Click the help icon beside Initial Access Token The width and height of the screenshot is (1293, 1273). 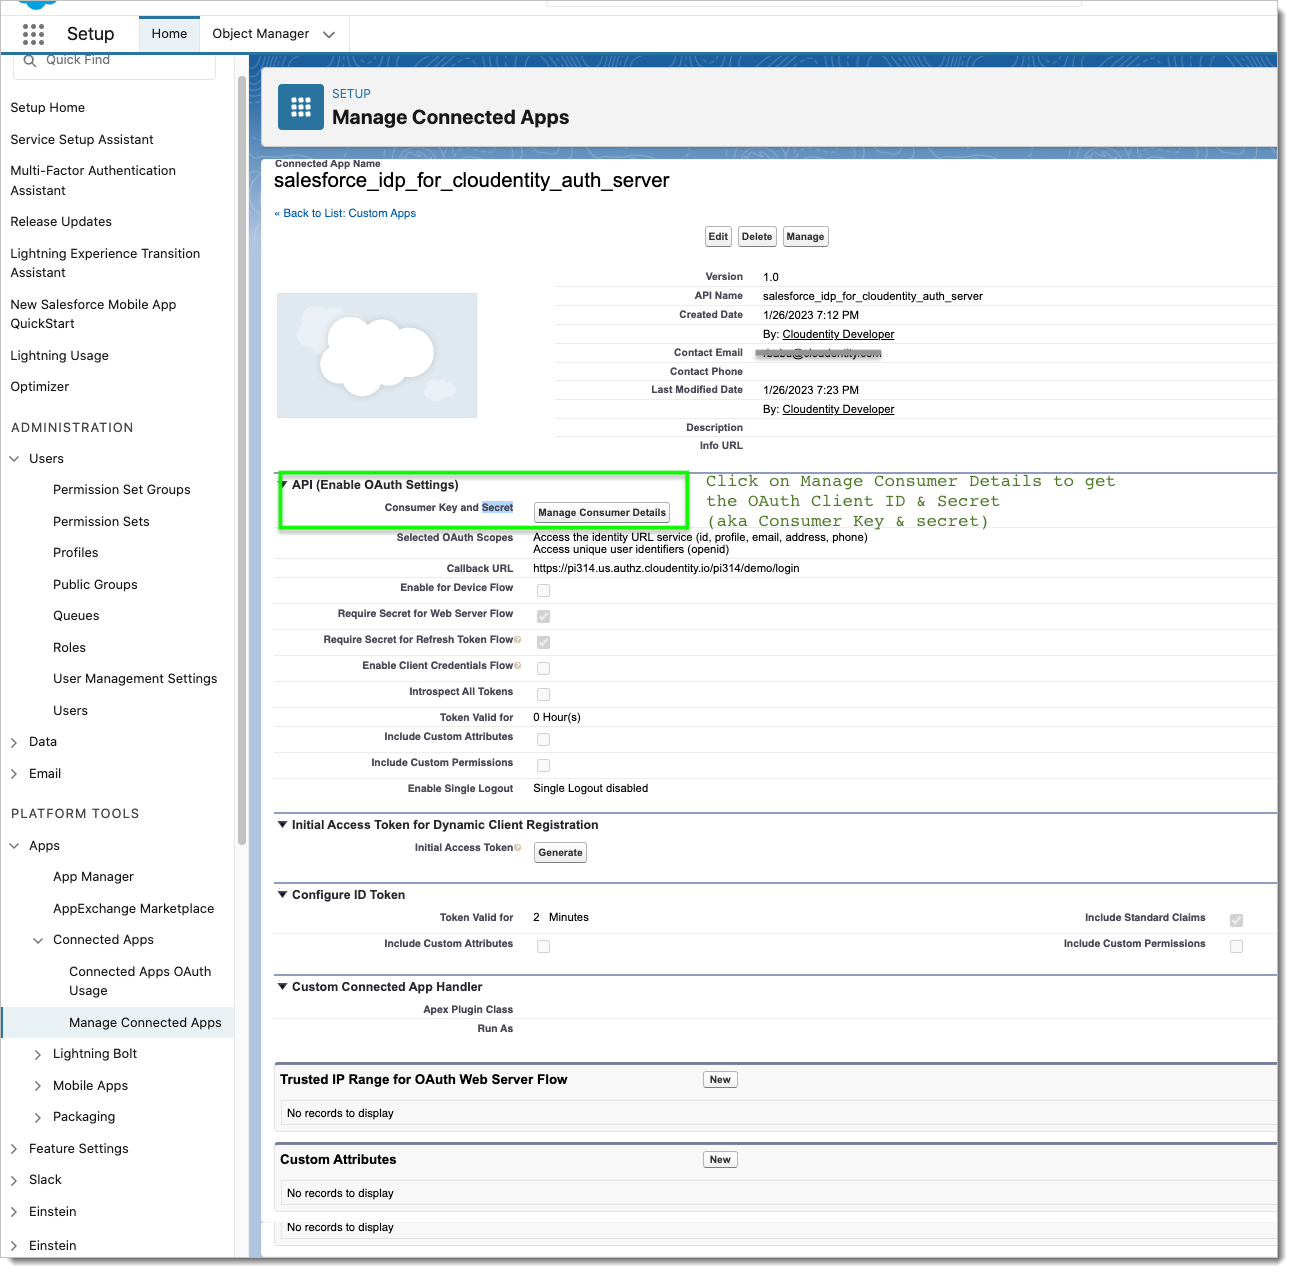[x=517, y=848]
